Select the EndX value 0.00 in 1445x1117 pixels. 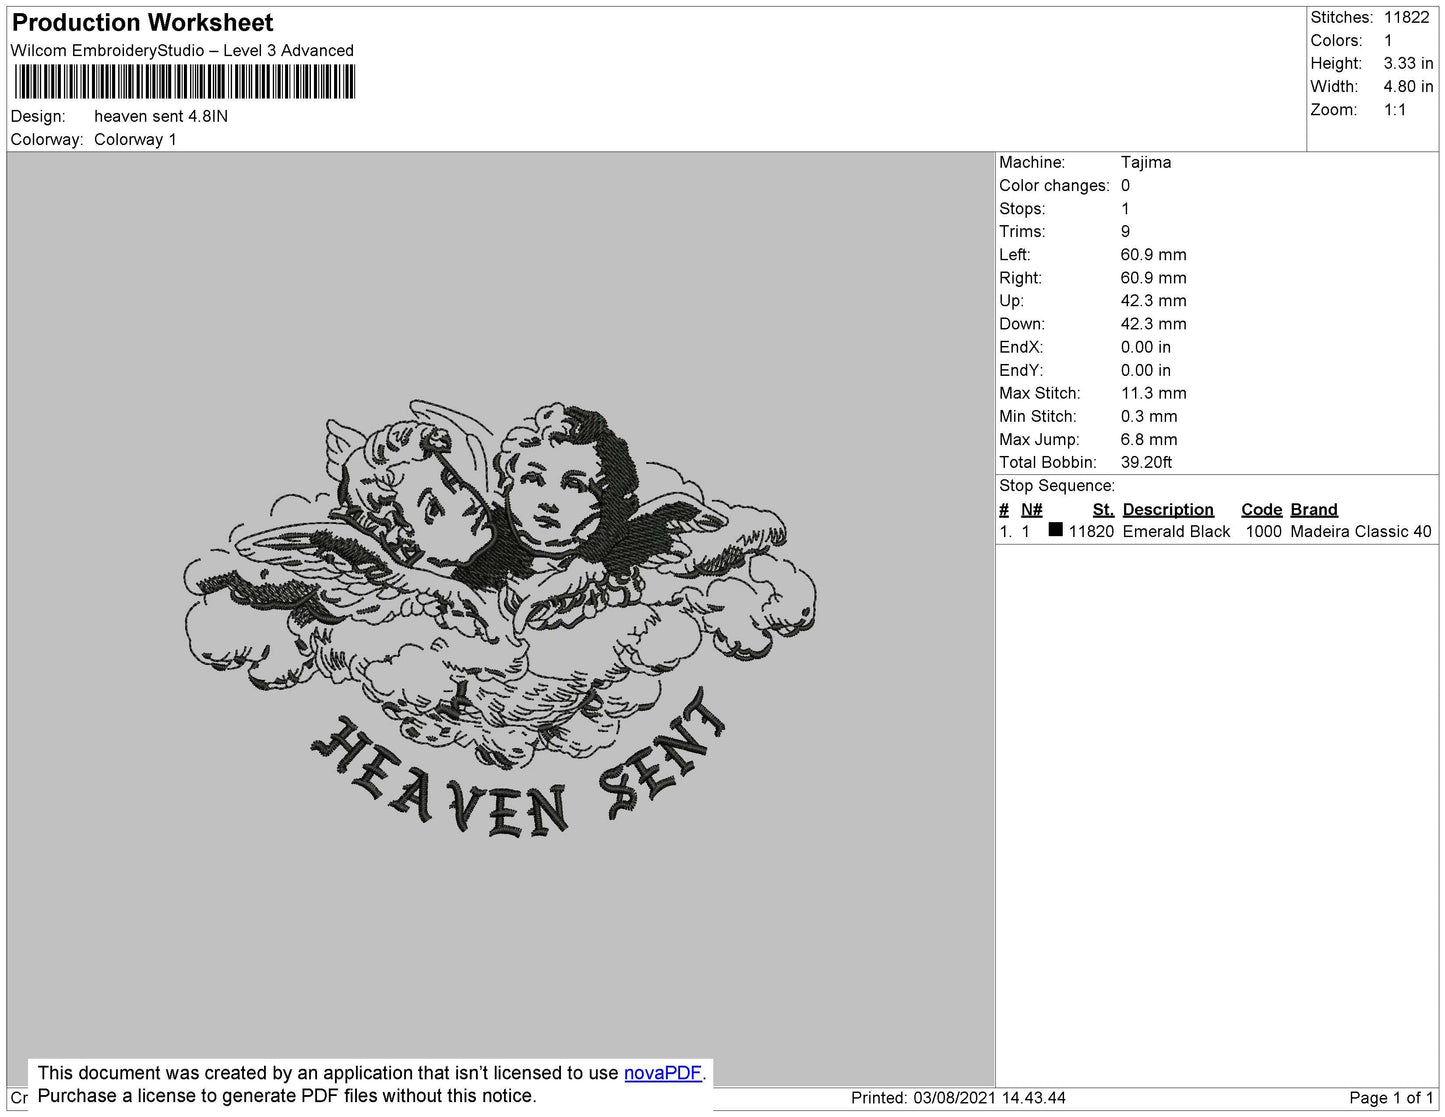1145,347
